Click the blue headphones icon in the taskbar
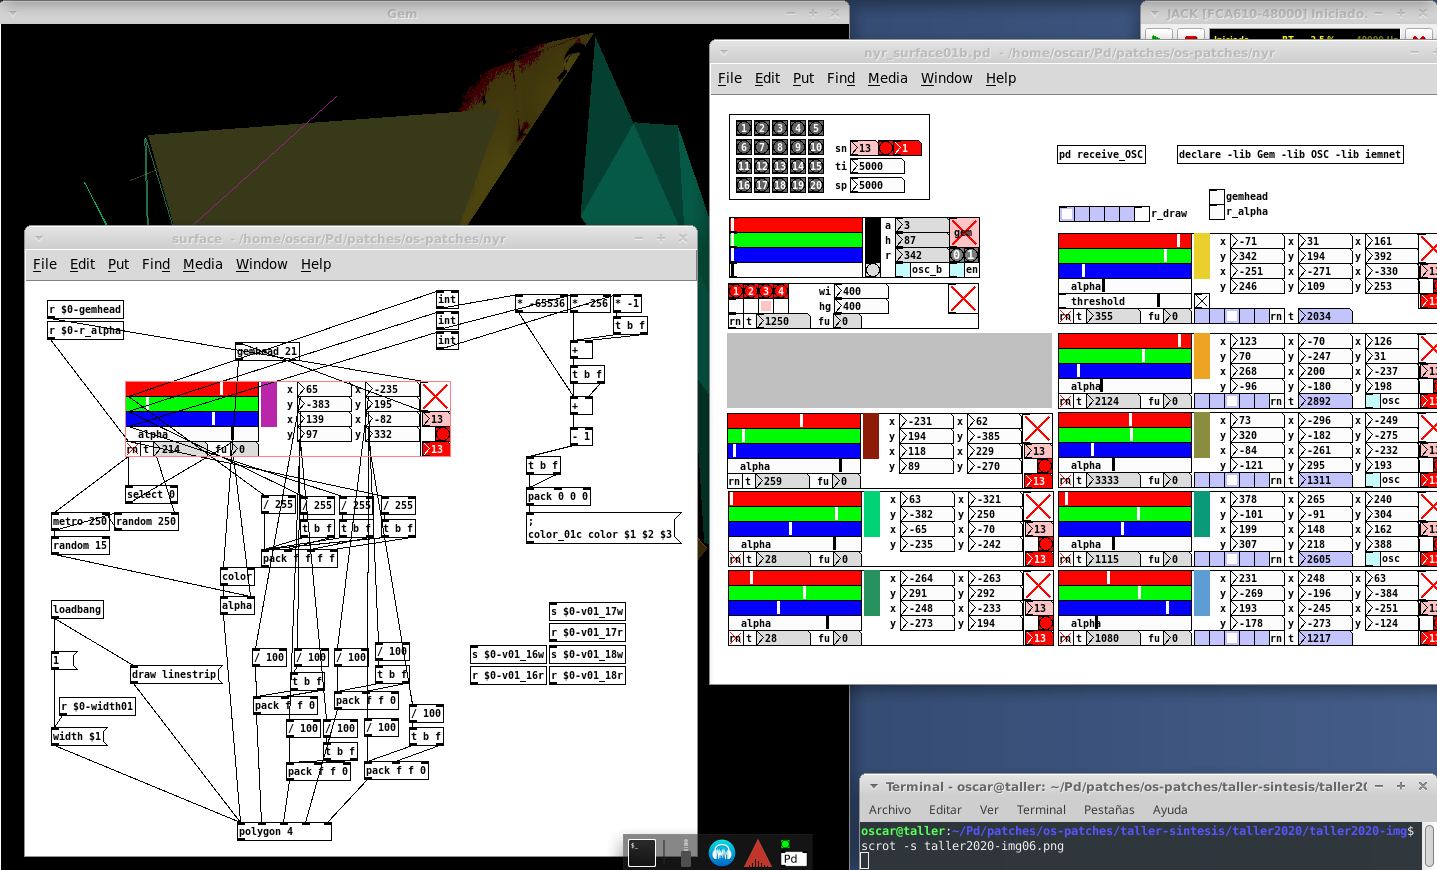1437x870 pixels. tap(722, 852)
